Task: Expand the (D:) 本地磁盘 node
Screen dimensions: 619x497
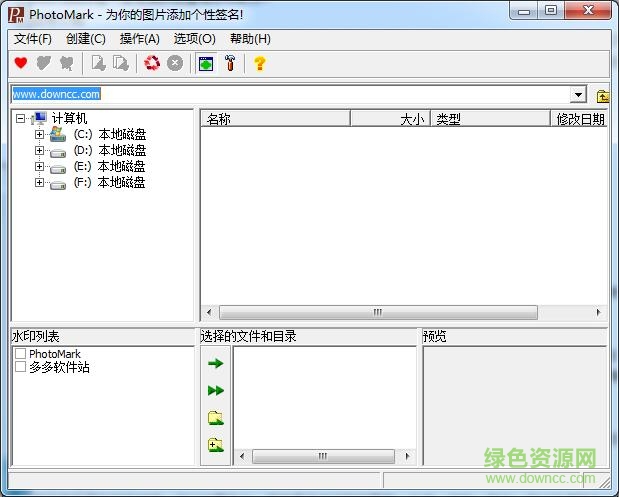Action: (x=39, y=150)
